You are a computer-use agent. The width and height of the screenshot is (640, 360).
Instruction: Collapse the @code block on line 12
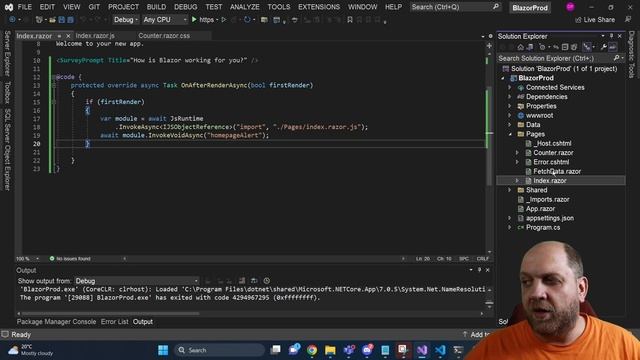[53, 77]
